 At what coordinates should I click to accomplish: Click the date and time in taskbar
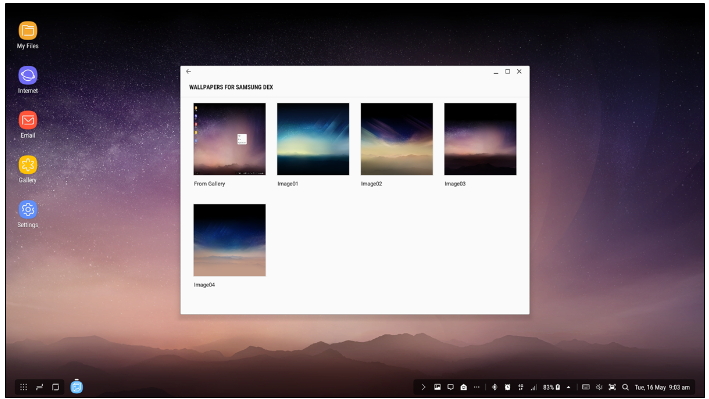click(x=662, y=387)
